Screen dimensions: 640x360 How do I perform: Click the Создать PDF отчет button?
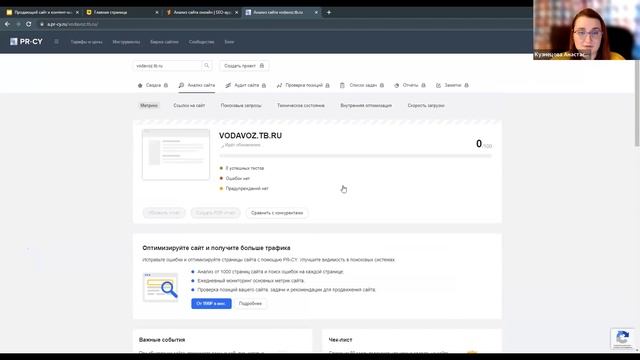click(216, 213)
